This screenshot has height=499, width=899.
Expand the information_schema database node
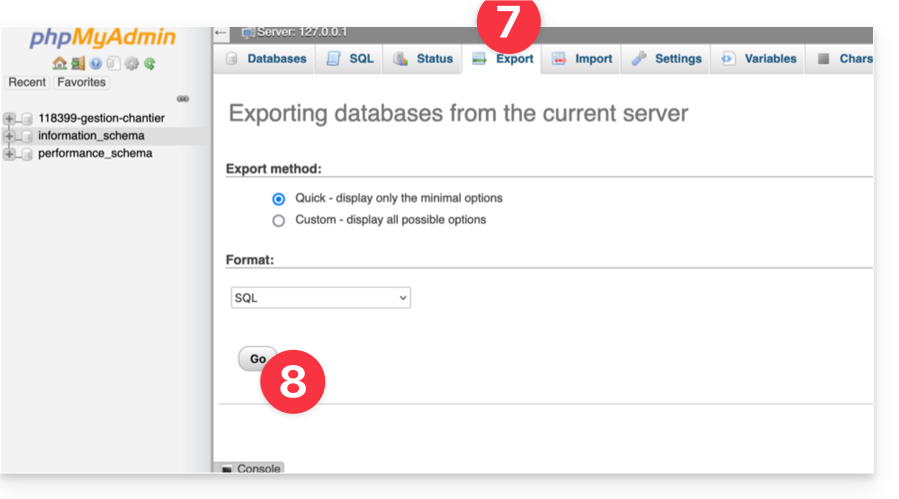point(10,136)
